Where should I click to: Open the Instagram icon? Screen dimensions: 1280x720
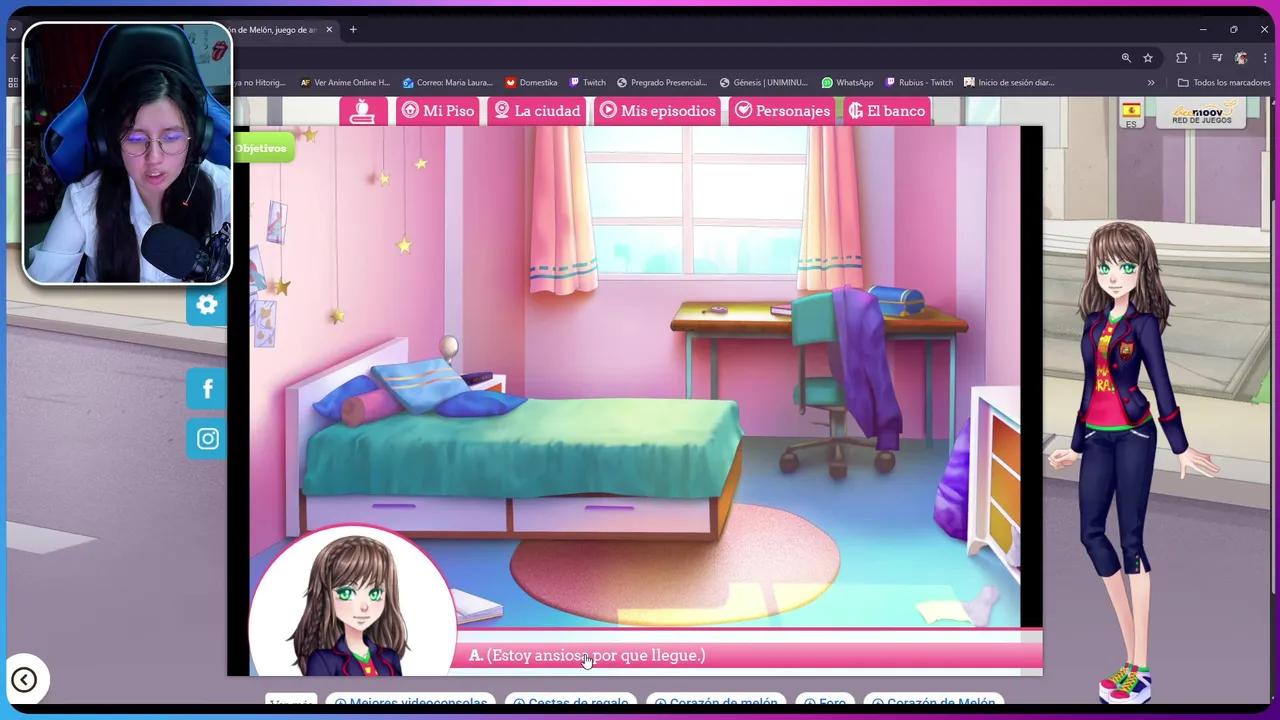tap(207, 439)
